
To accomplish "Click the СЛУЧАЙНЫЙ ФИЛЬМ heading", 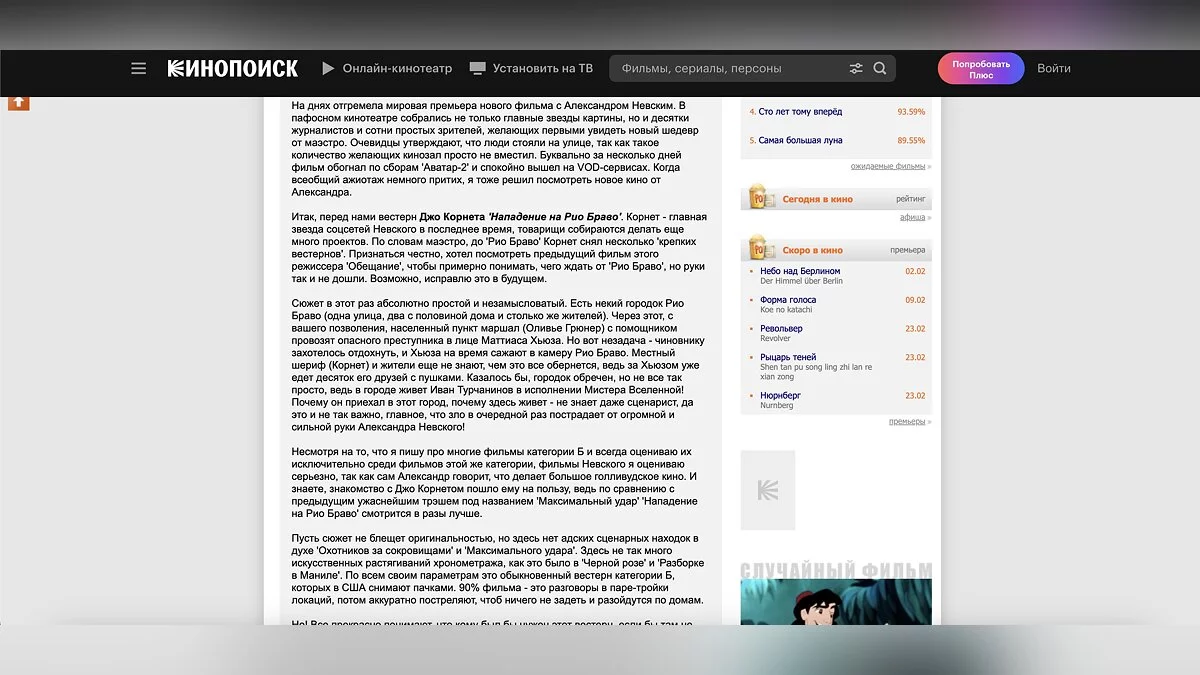I will pos(836,571).
